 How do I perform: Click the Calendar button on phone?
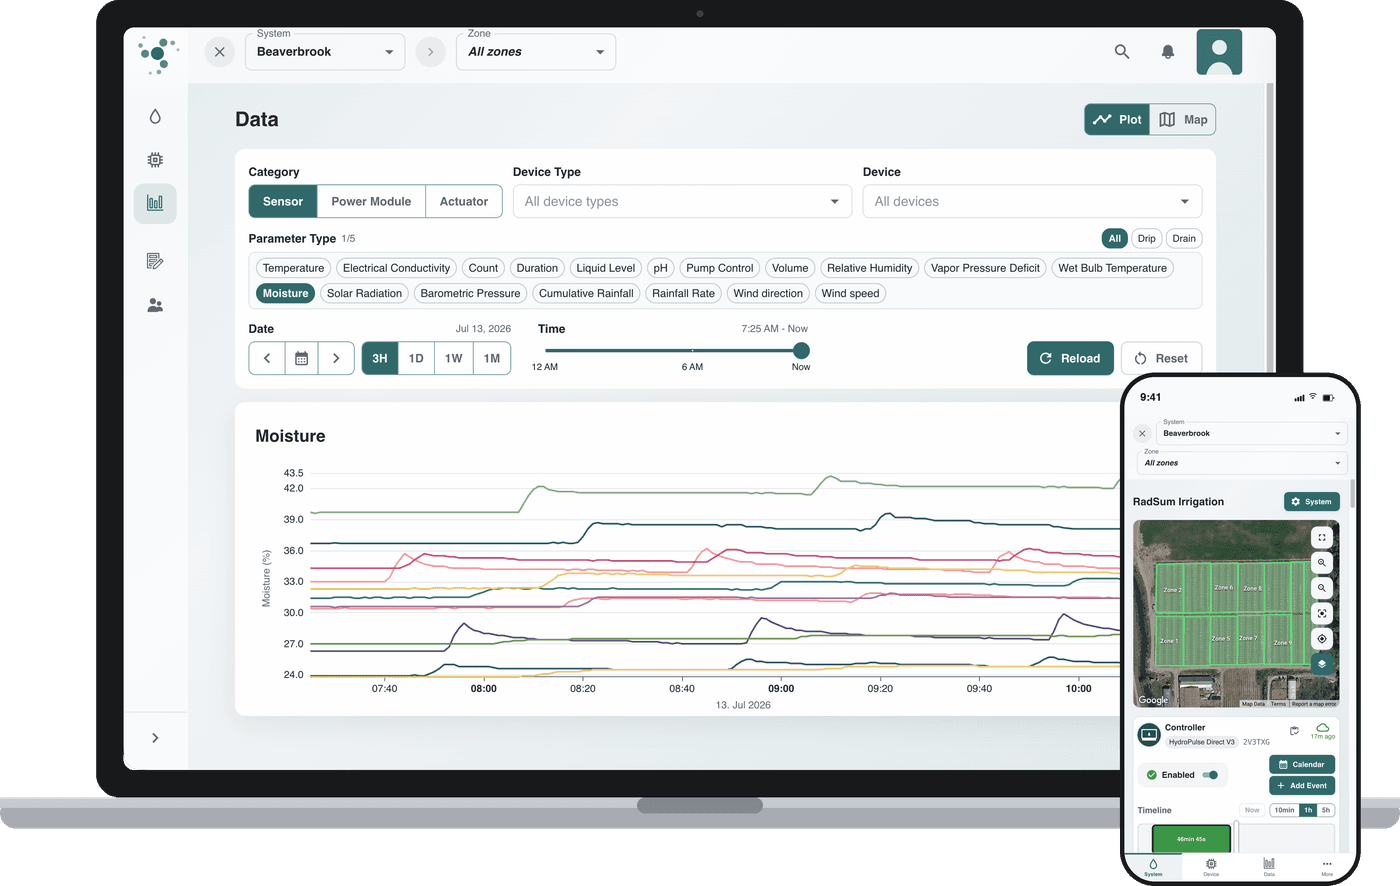pos(1302,764)
